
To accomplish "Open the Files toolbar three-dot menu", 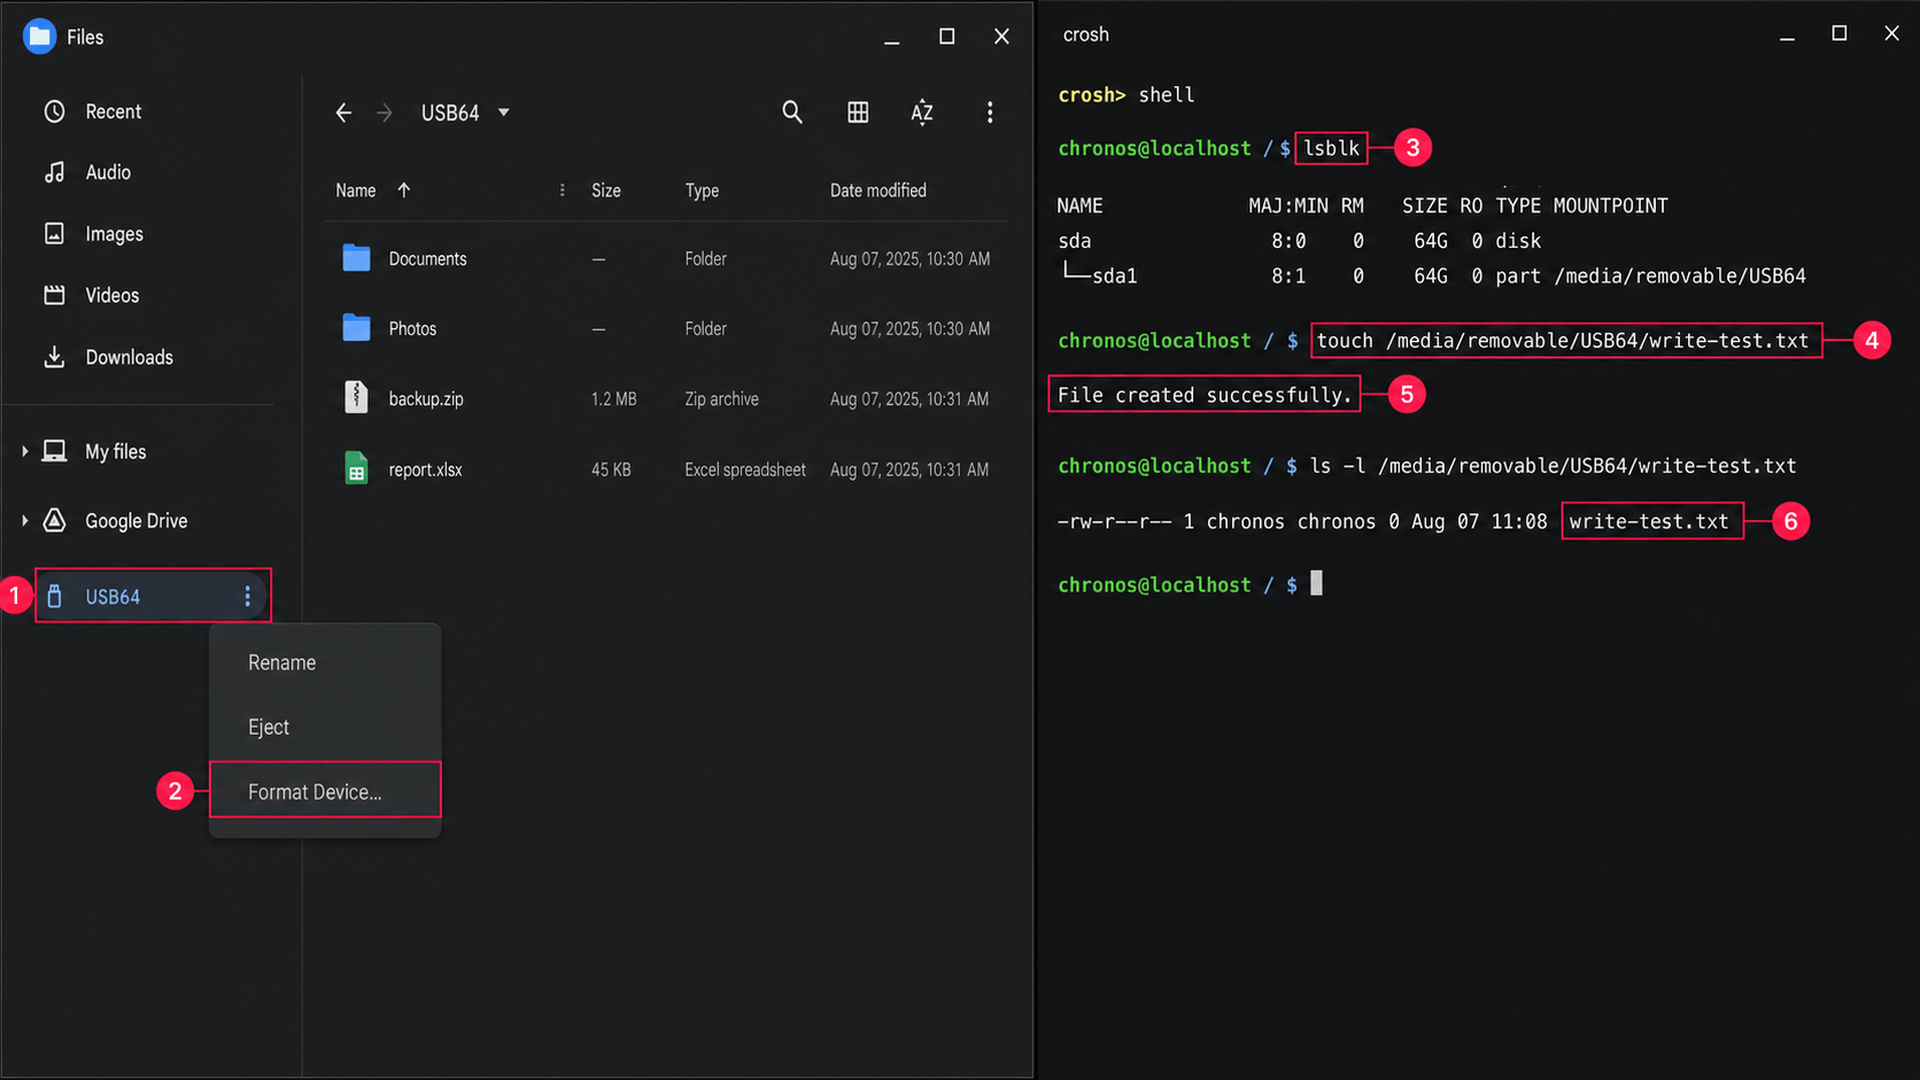I will click(990, 112).
